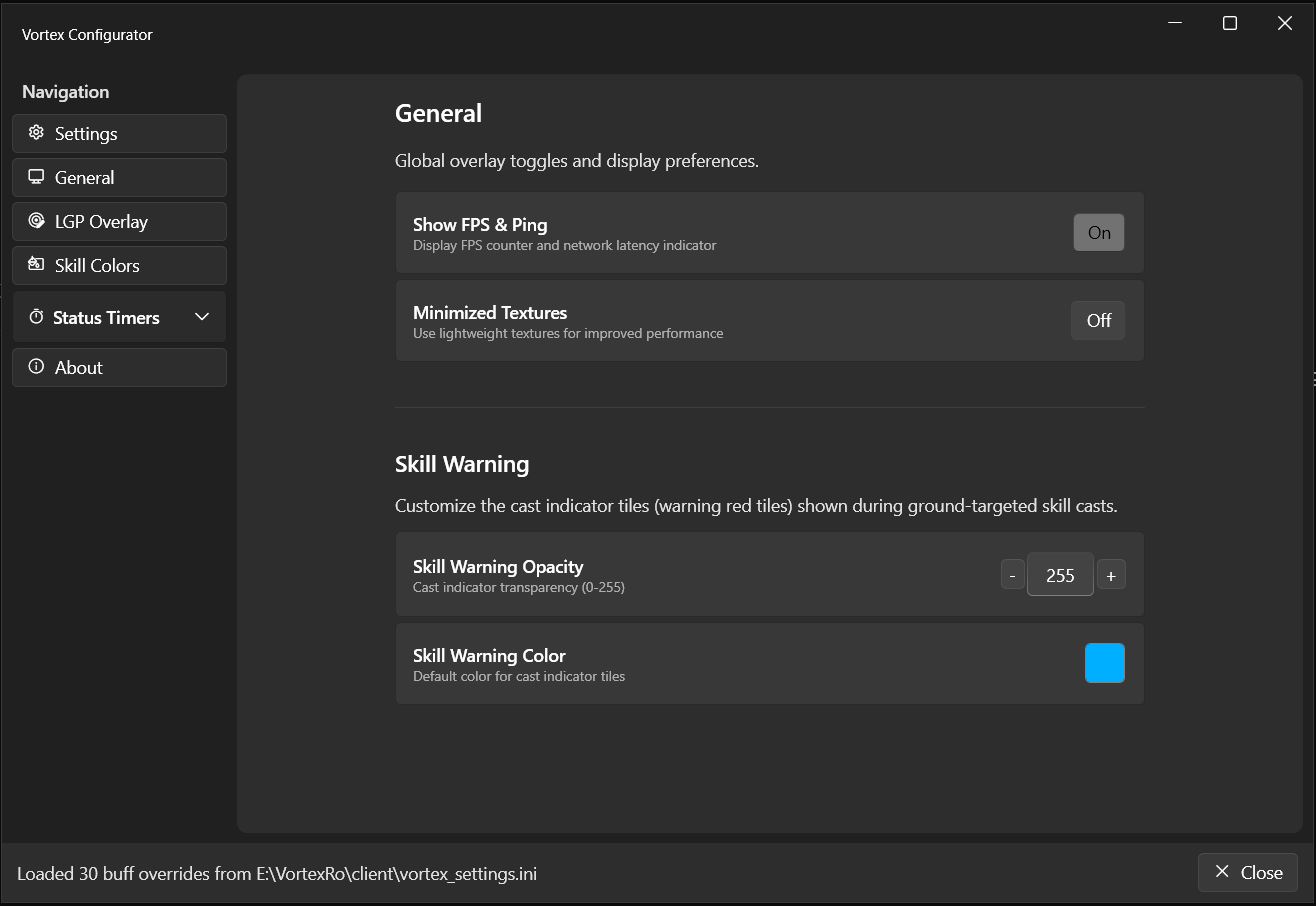
Task: Click the monitor icon beside General
Action: tap(36, 177)
